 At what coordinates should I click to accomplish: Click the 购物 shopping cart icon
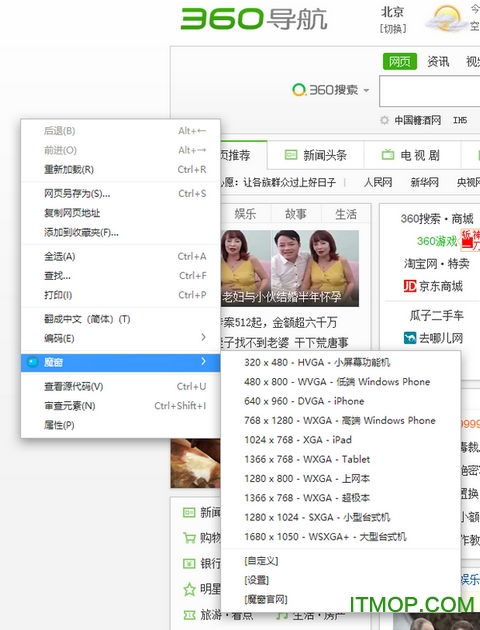tap(189, 537)
